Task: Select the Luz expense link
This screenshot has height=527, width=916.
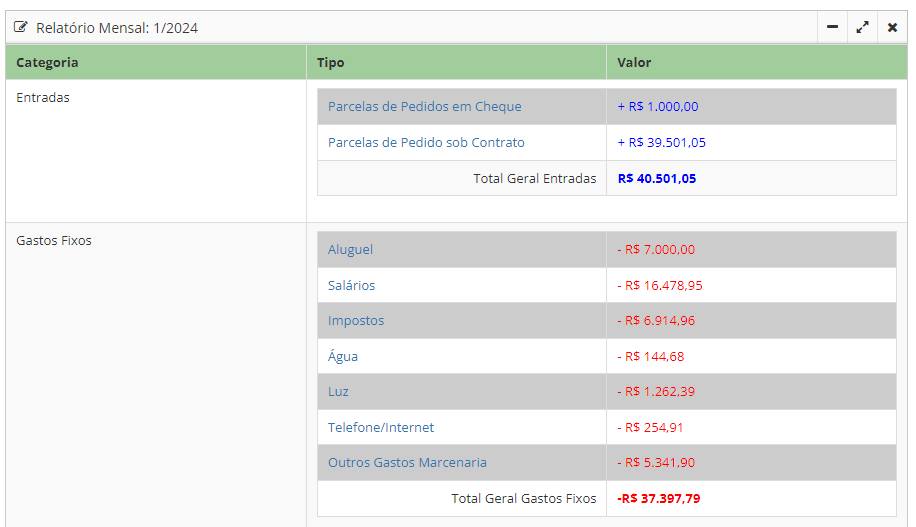Action: (x=338, y=392)
